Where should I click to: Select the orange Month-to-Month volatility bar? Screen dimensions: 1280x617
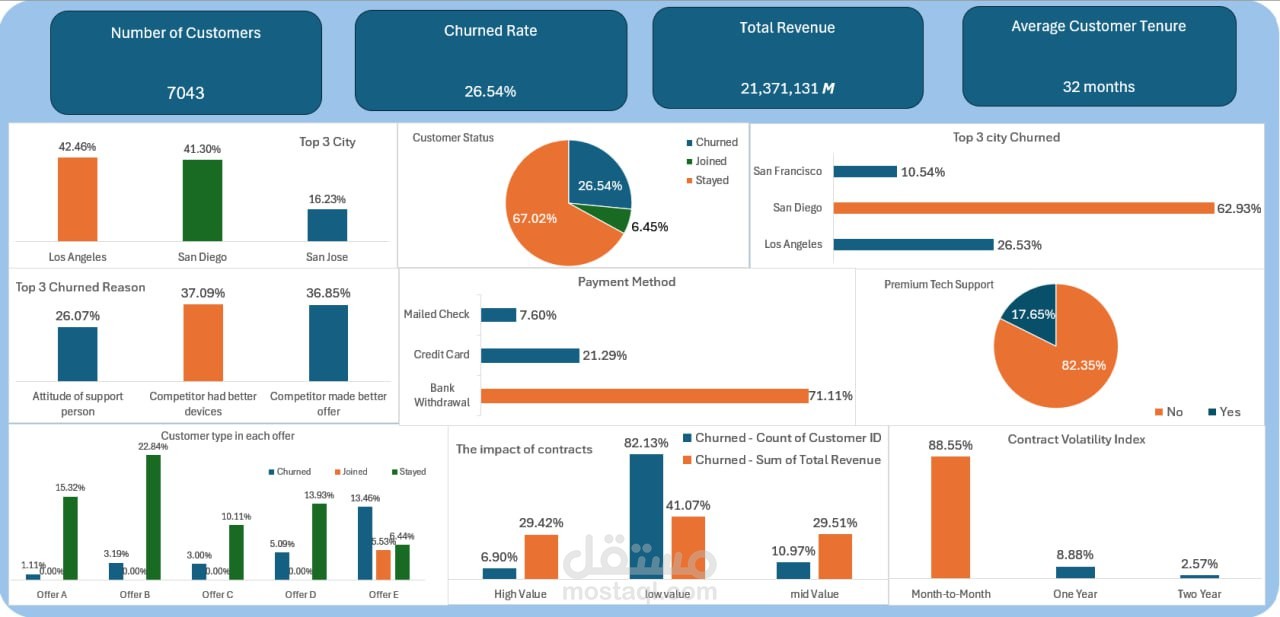pyautogui.click(x=950, y=517)
